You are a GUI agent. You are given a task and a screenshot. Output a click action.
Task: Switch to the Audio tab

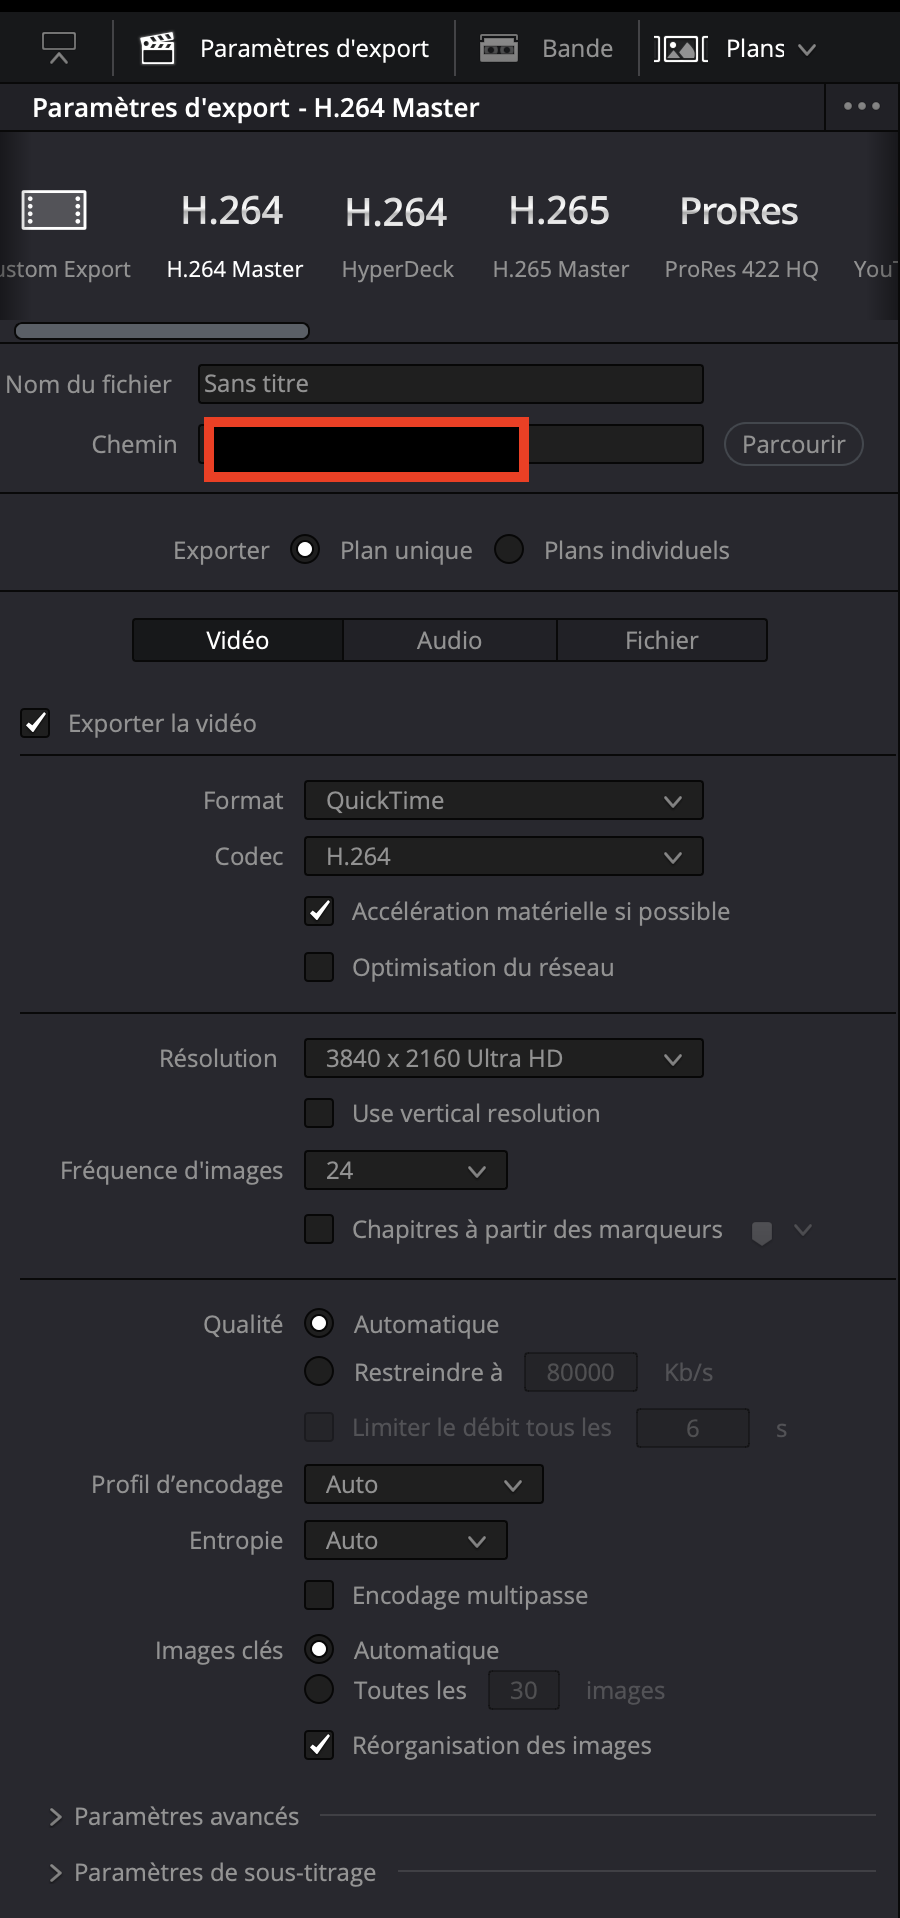click(x=449, y=640)
